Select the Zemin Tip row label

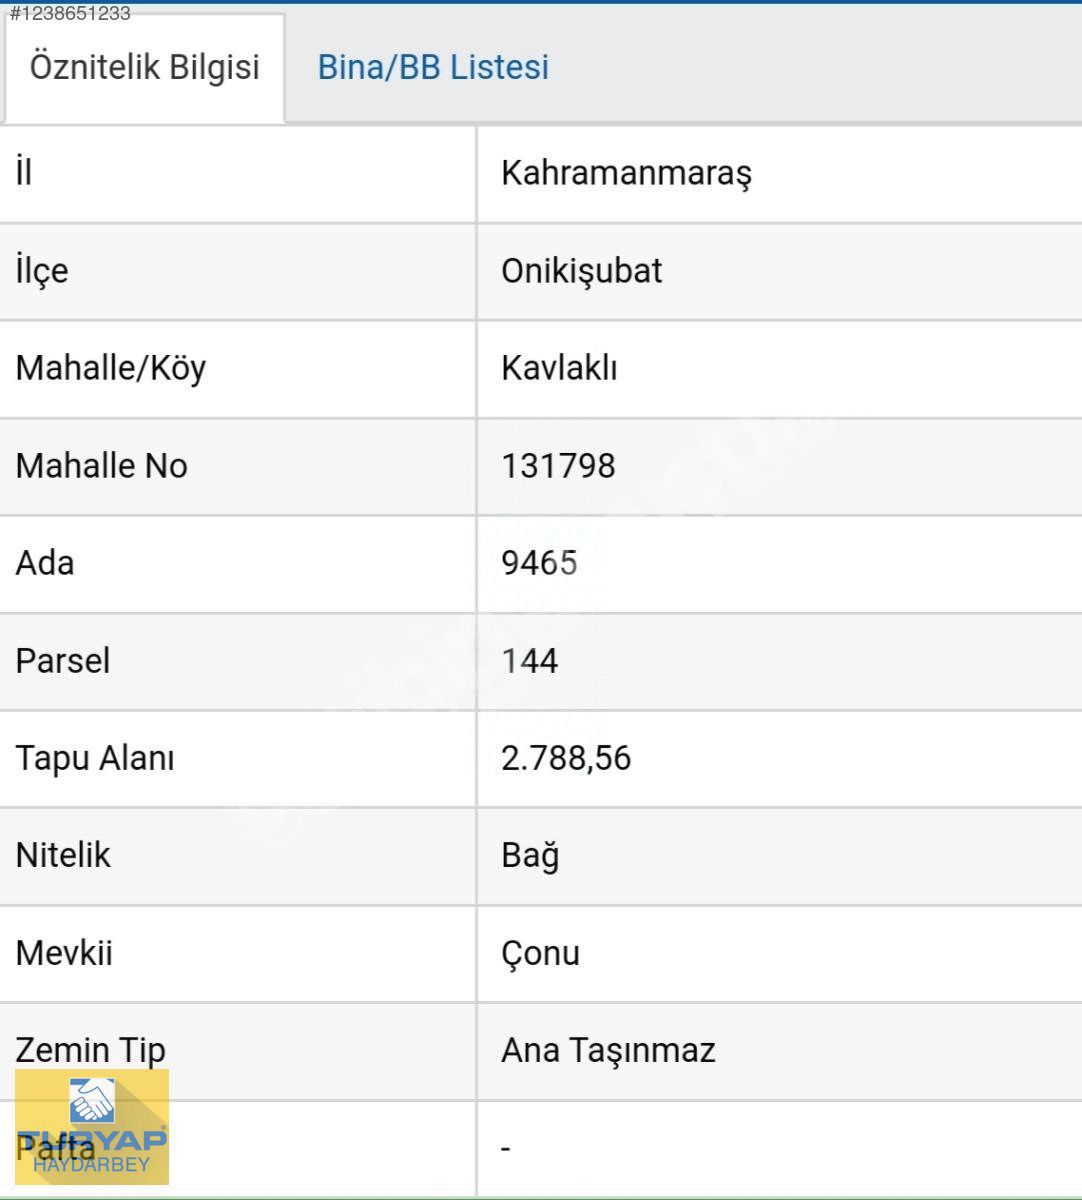tap(90, 1050)
